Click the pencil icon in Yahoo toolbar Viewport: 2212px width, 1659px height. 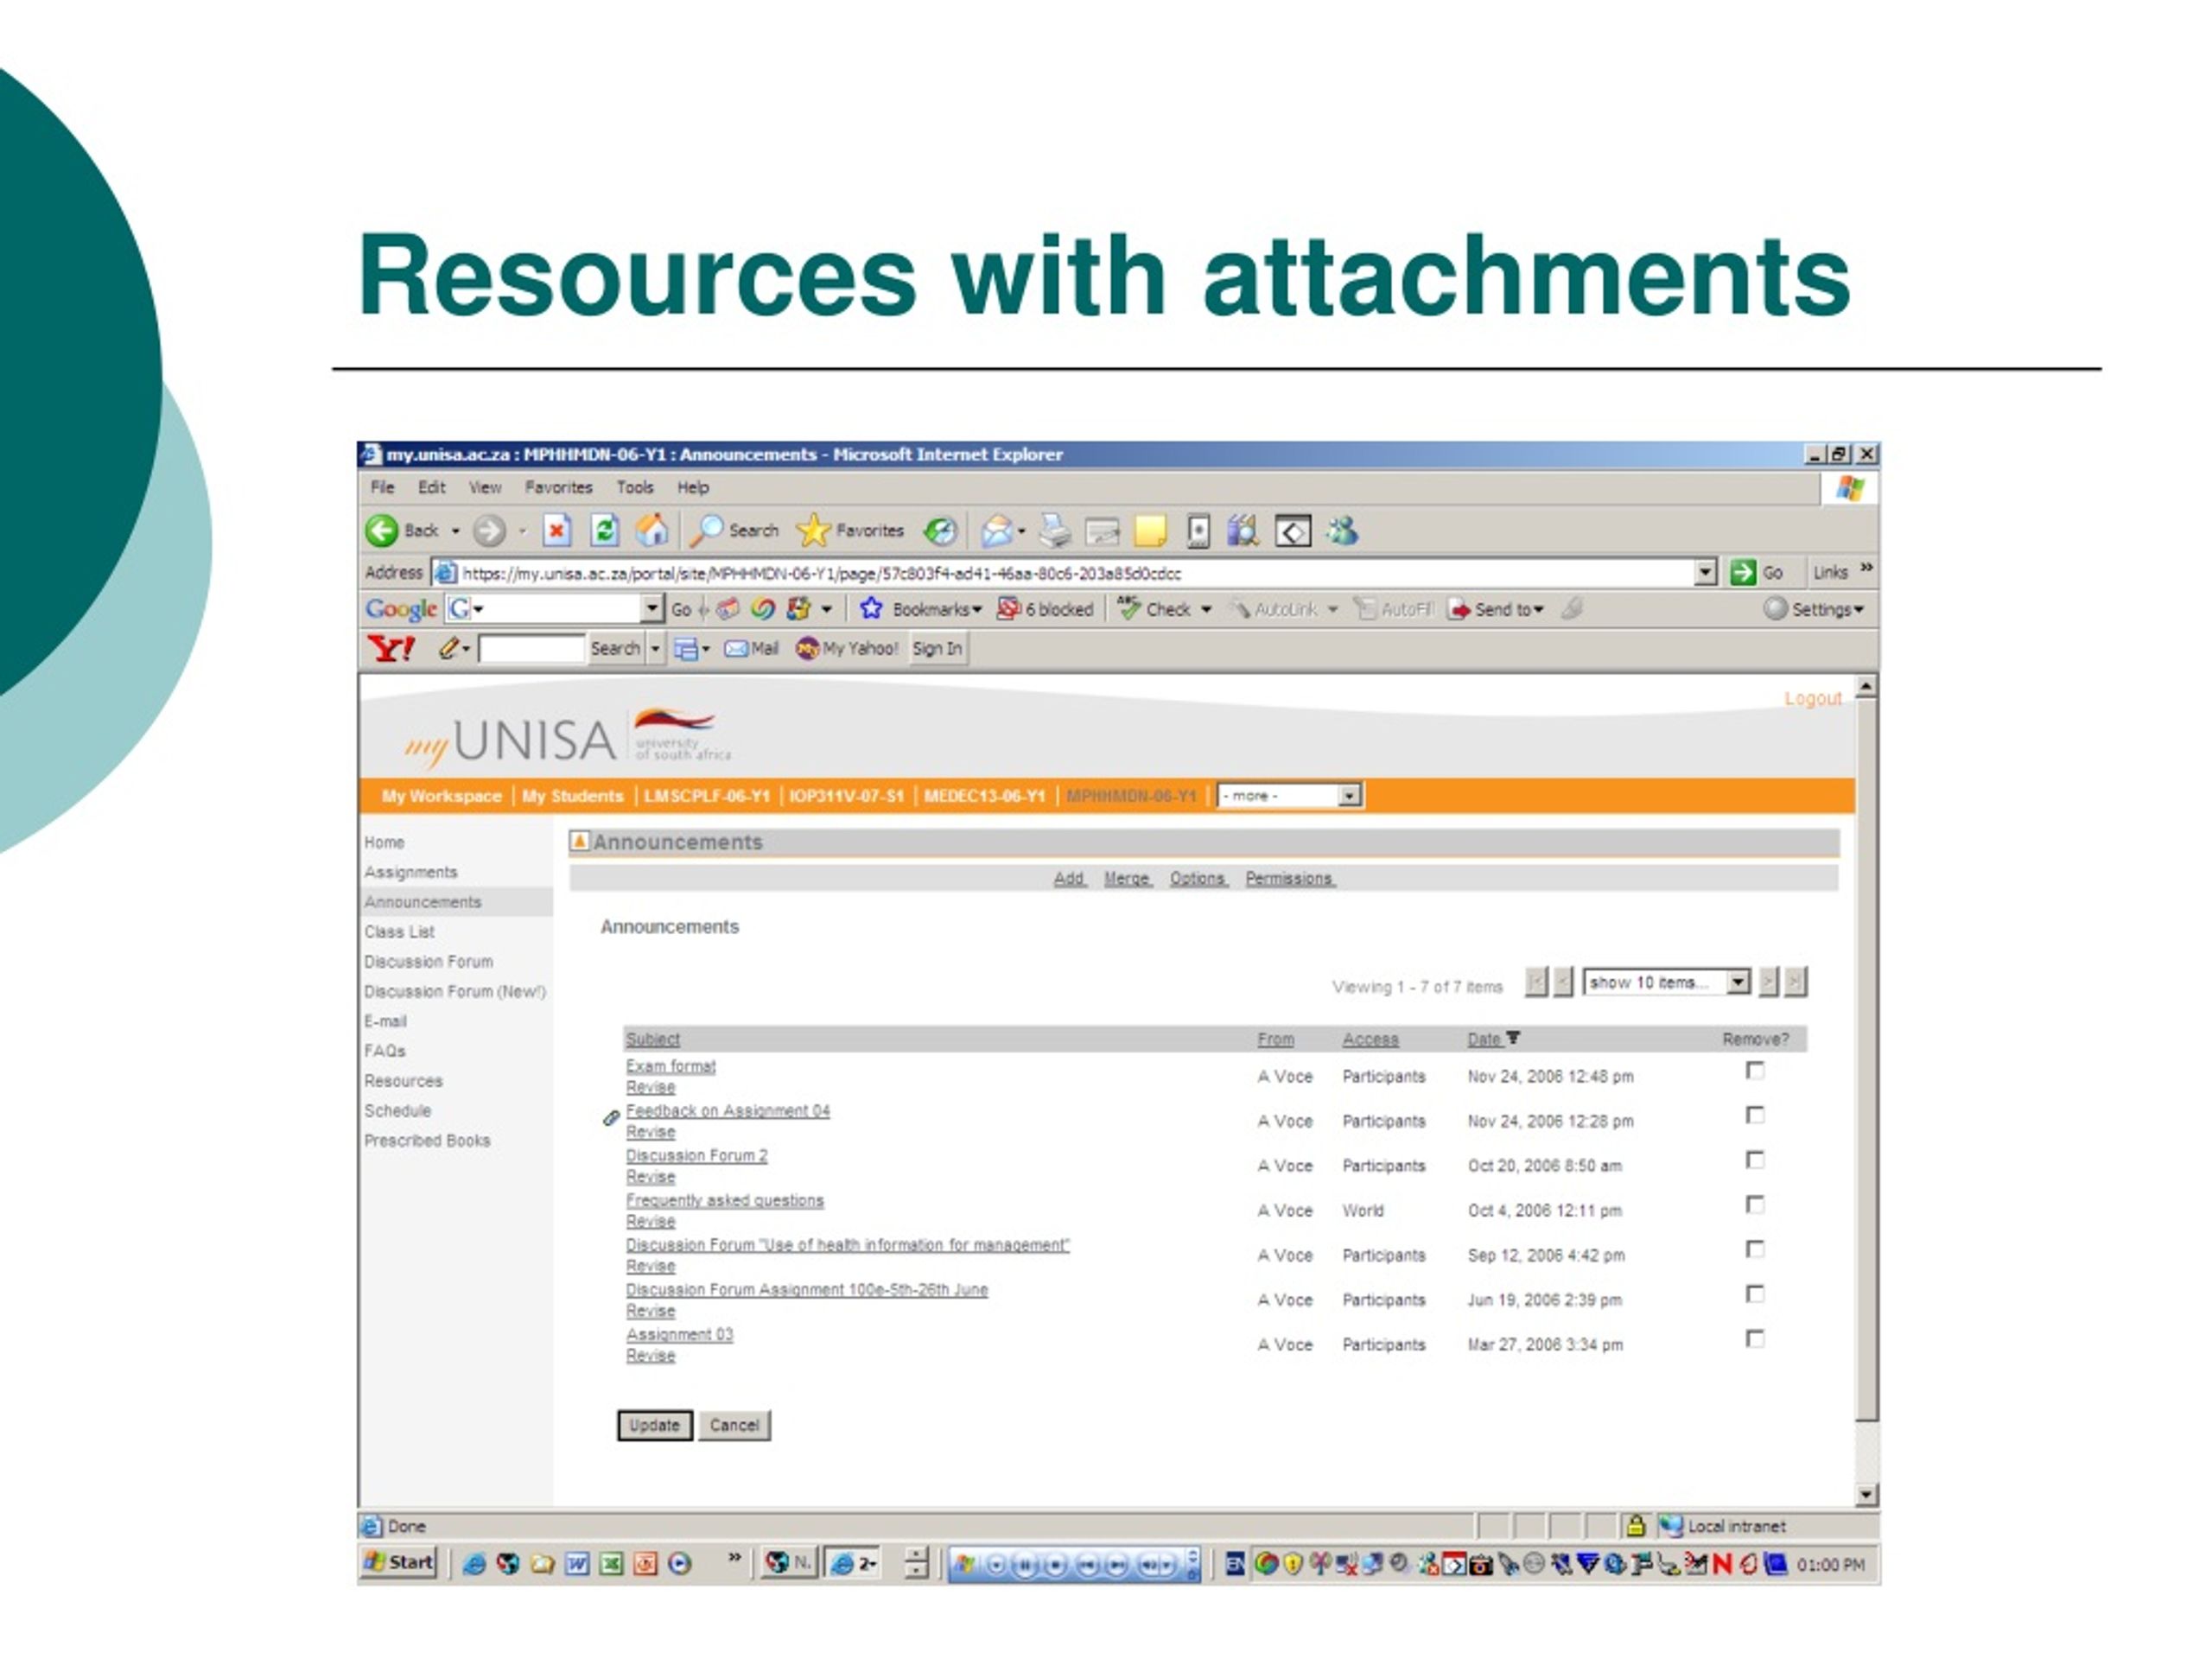[449, 648]
